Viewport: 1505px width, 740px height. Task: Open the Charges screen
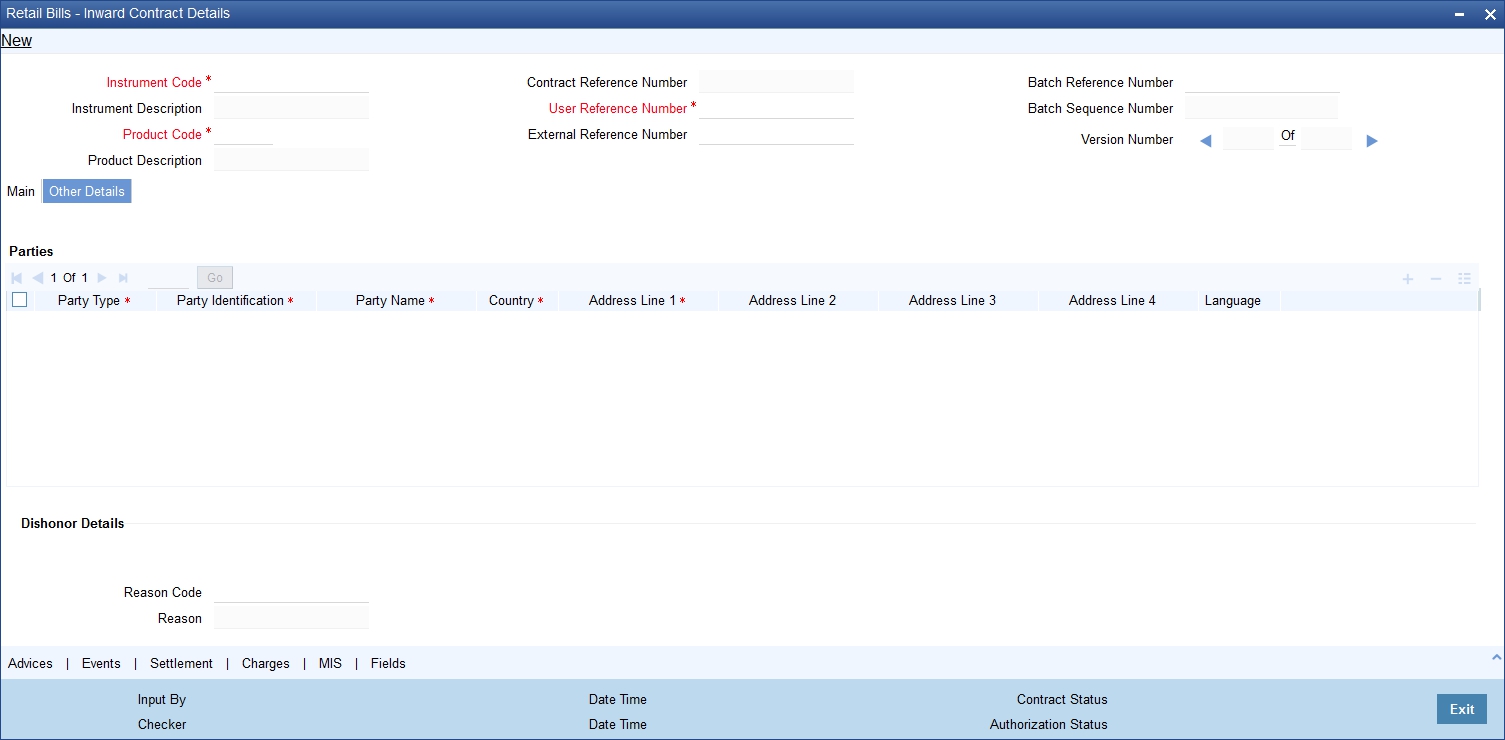pyautogui.click(x=265, y=663)
